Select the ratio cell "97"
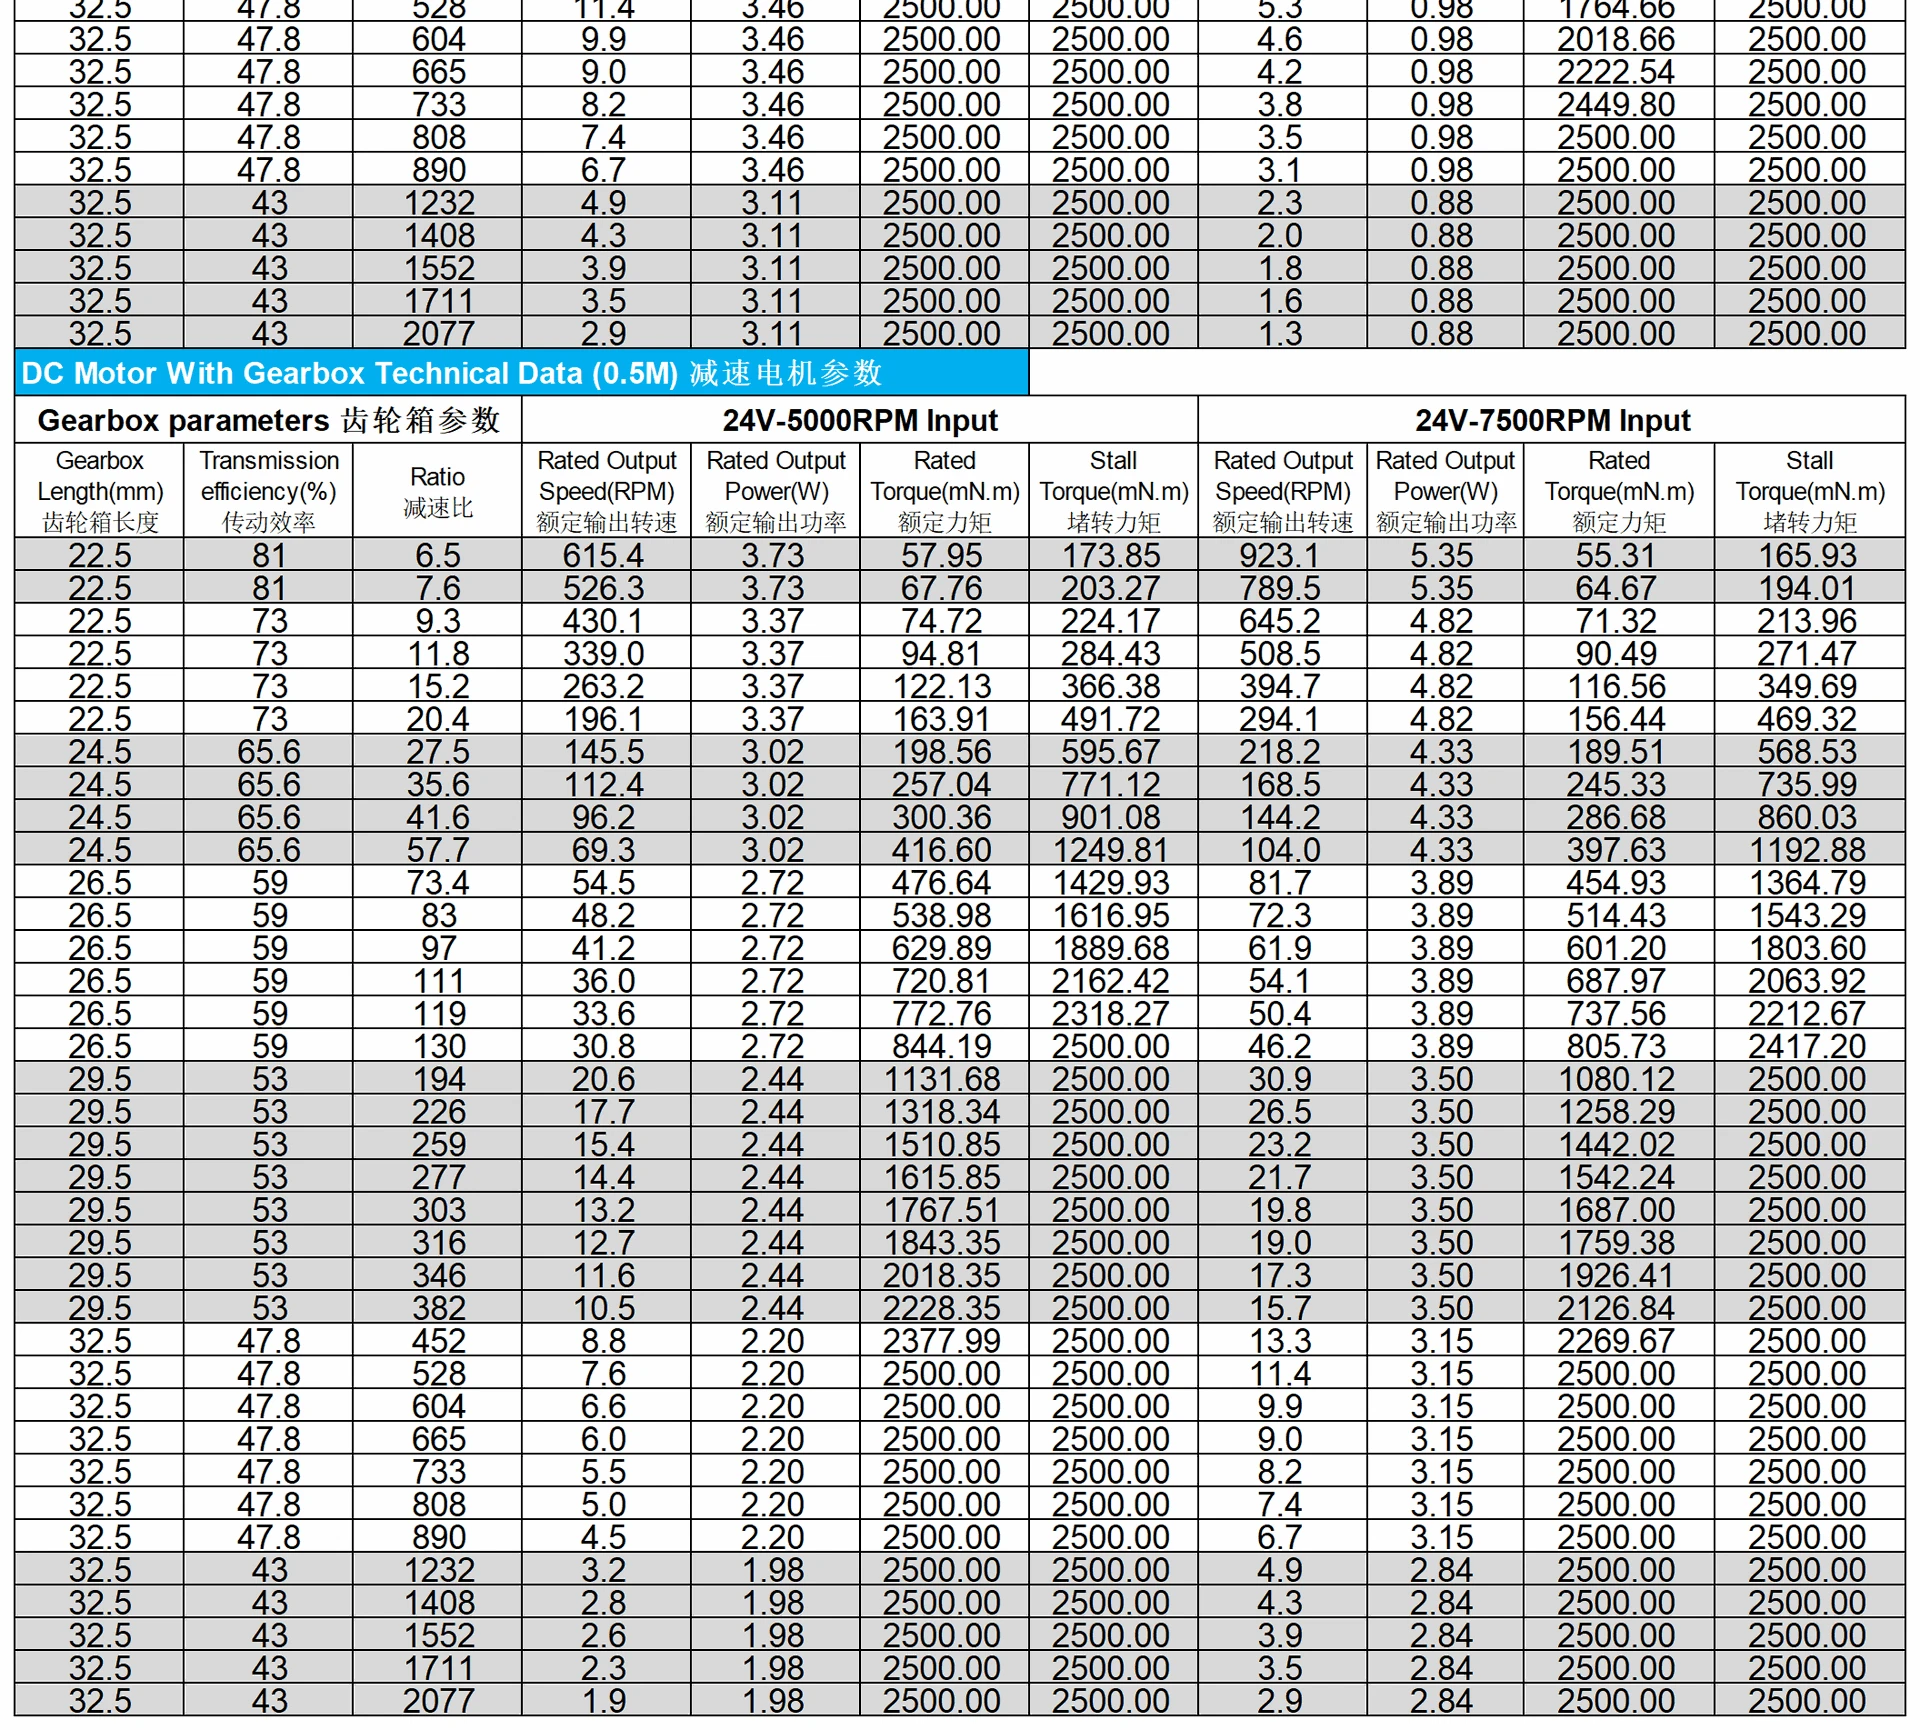The width and height of the screenshot is (1920, 1730). [x=438, y=948]
